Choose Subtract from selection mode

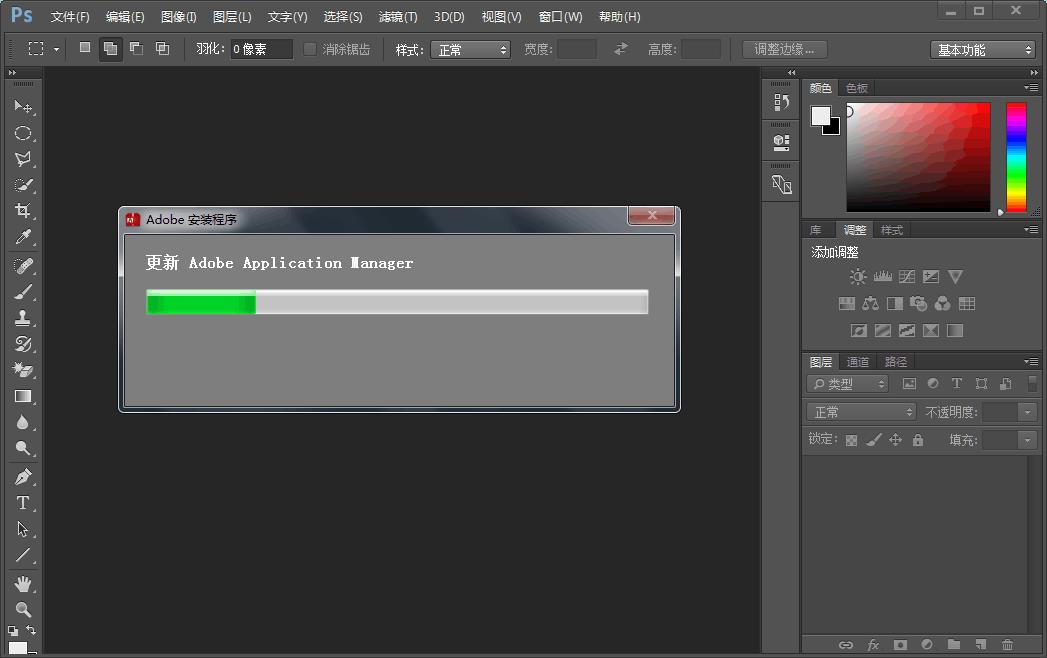(136, 48)
